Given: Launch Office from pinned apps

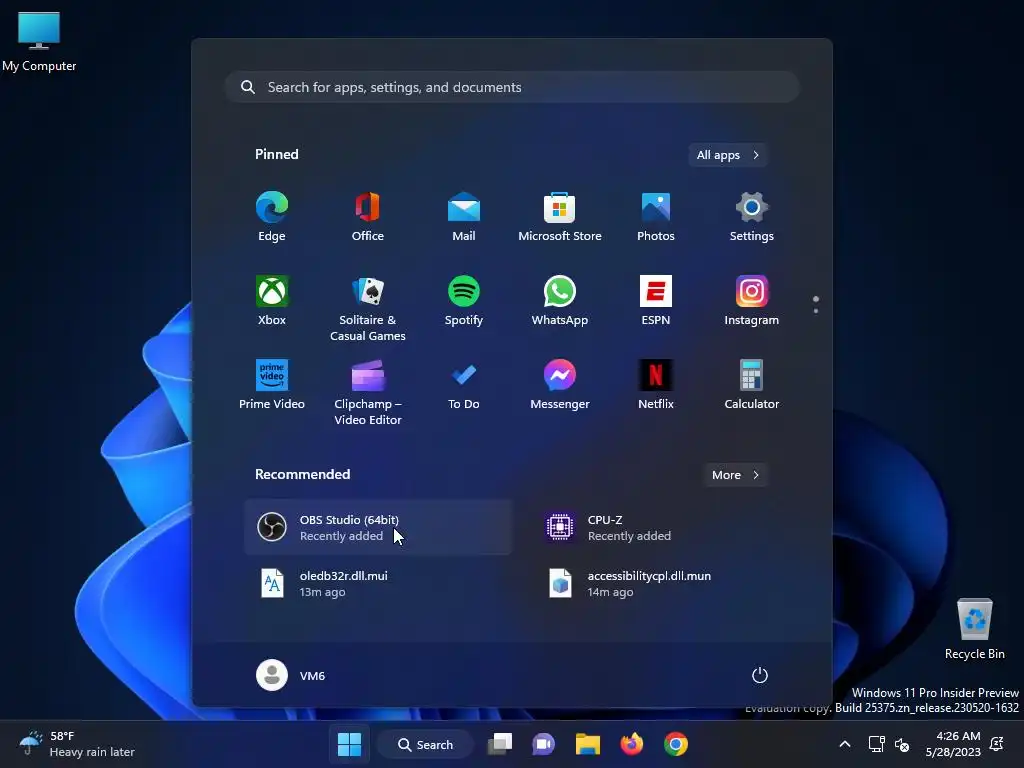Looking at the screenshot, I should 368,217.
